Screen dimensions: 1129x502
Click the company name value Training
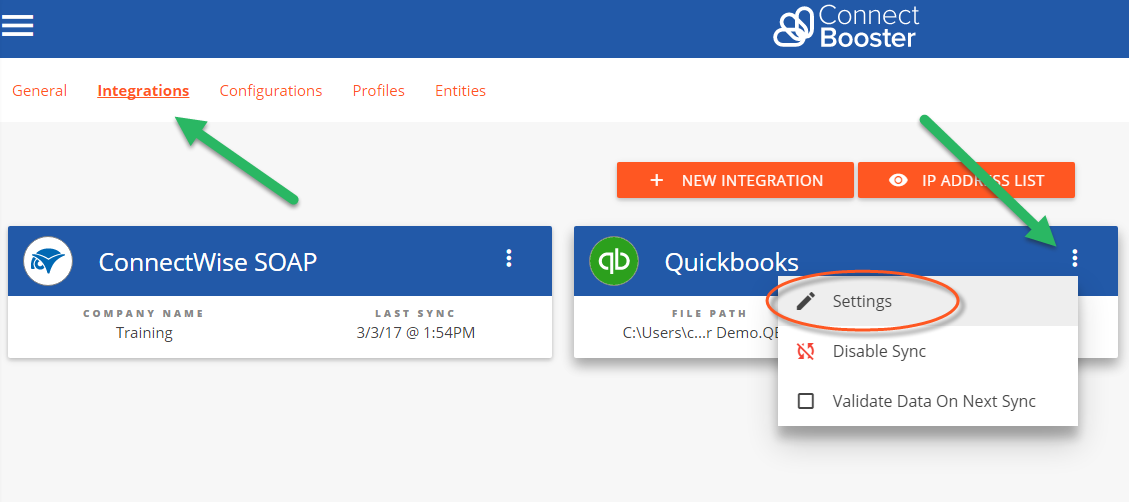click(x=144, y=333)
